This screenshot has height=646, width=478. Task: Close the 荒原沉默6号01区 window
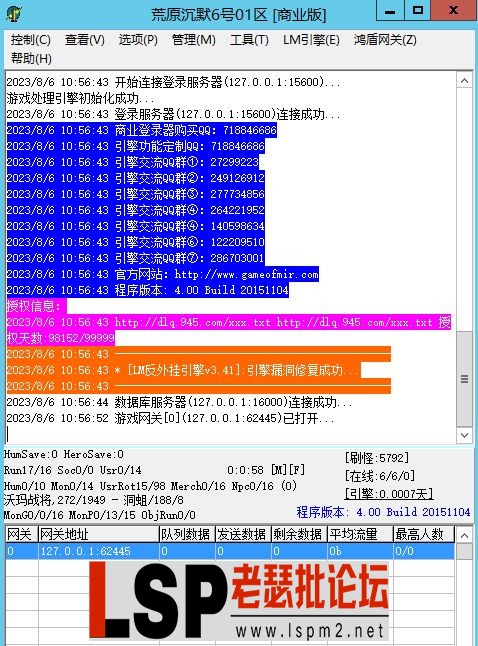tap(454, 10)
